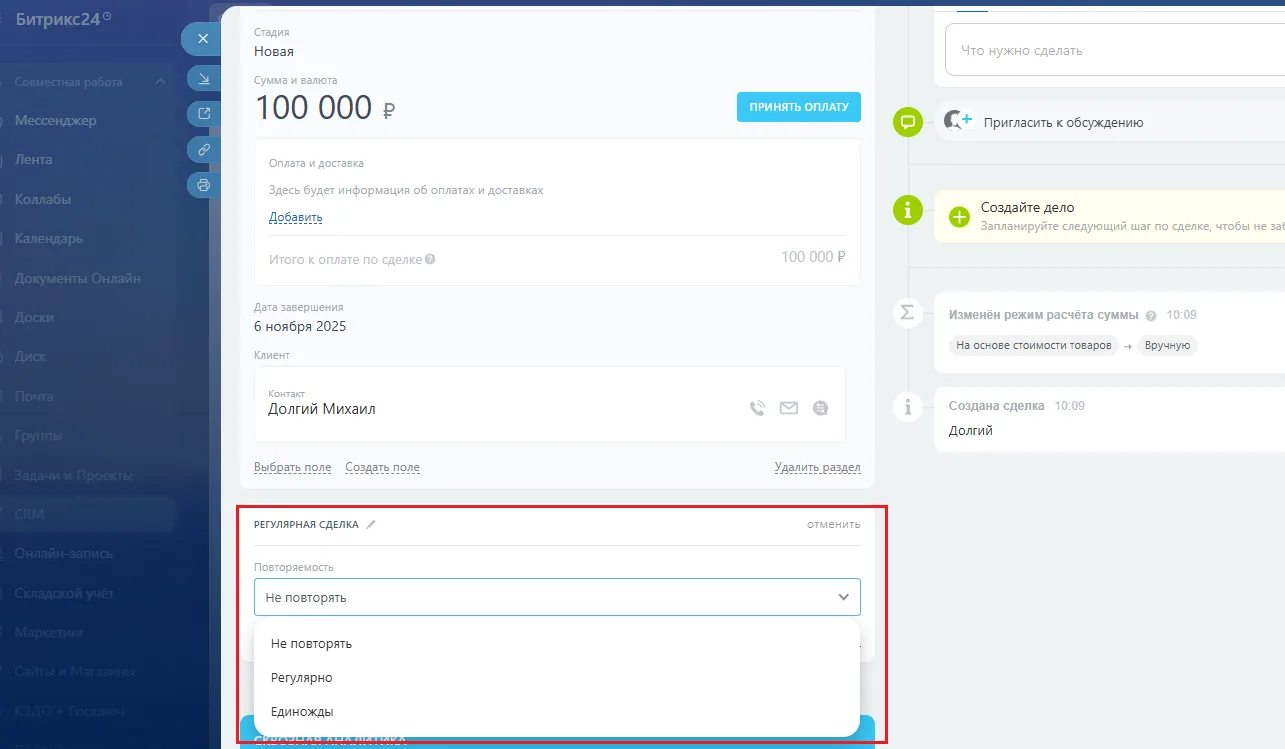The width and height of the screenshot is (1285, 749).
Task: Click Пригласить к обсуждению text
Action: (1063, 122)
